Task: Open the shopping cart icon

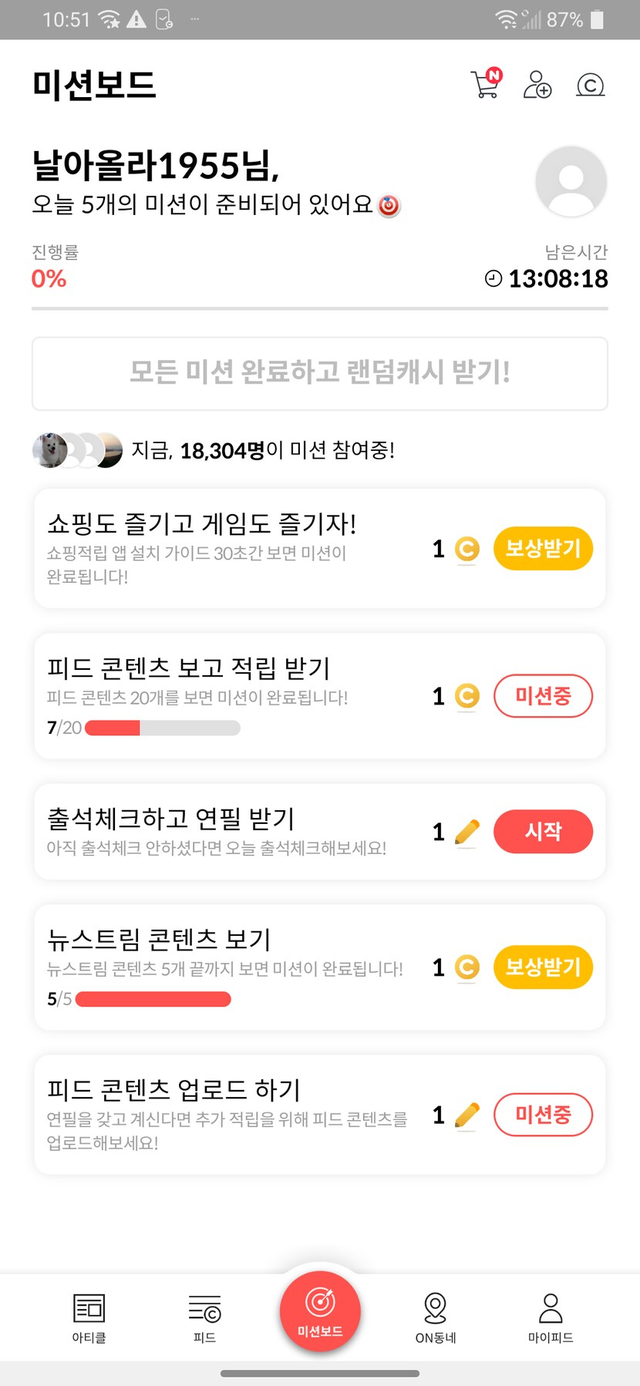Action: click(485, 84)
